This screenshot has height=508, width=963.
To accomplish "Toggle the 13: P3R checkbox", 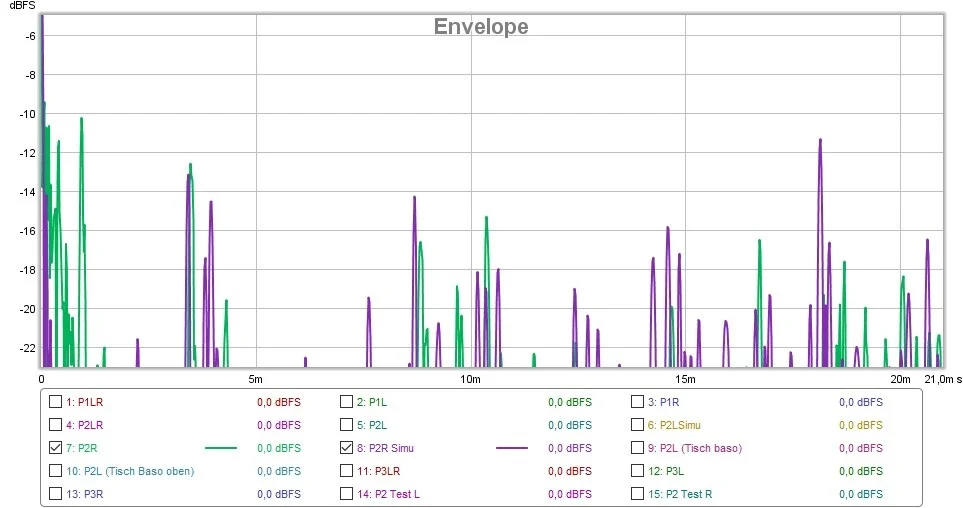I will click(55, 493).
